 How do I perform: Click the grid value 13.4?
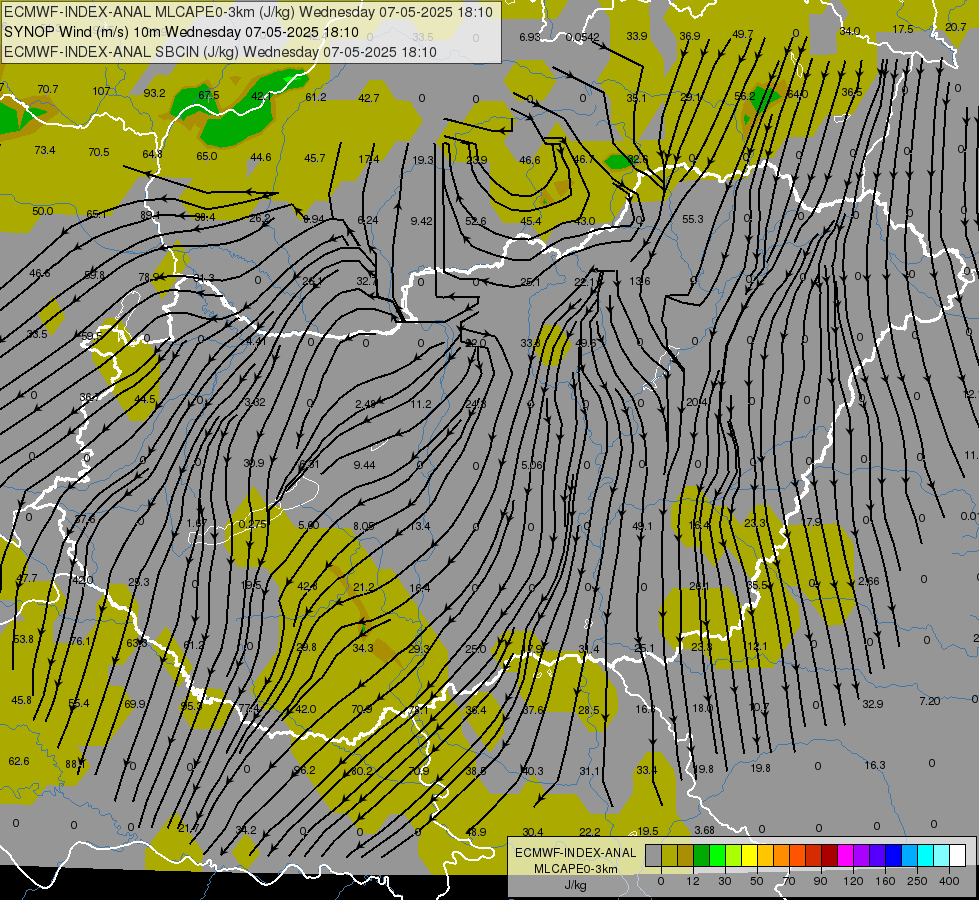click(x=420, y=526)
